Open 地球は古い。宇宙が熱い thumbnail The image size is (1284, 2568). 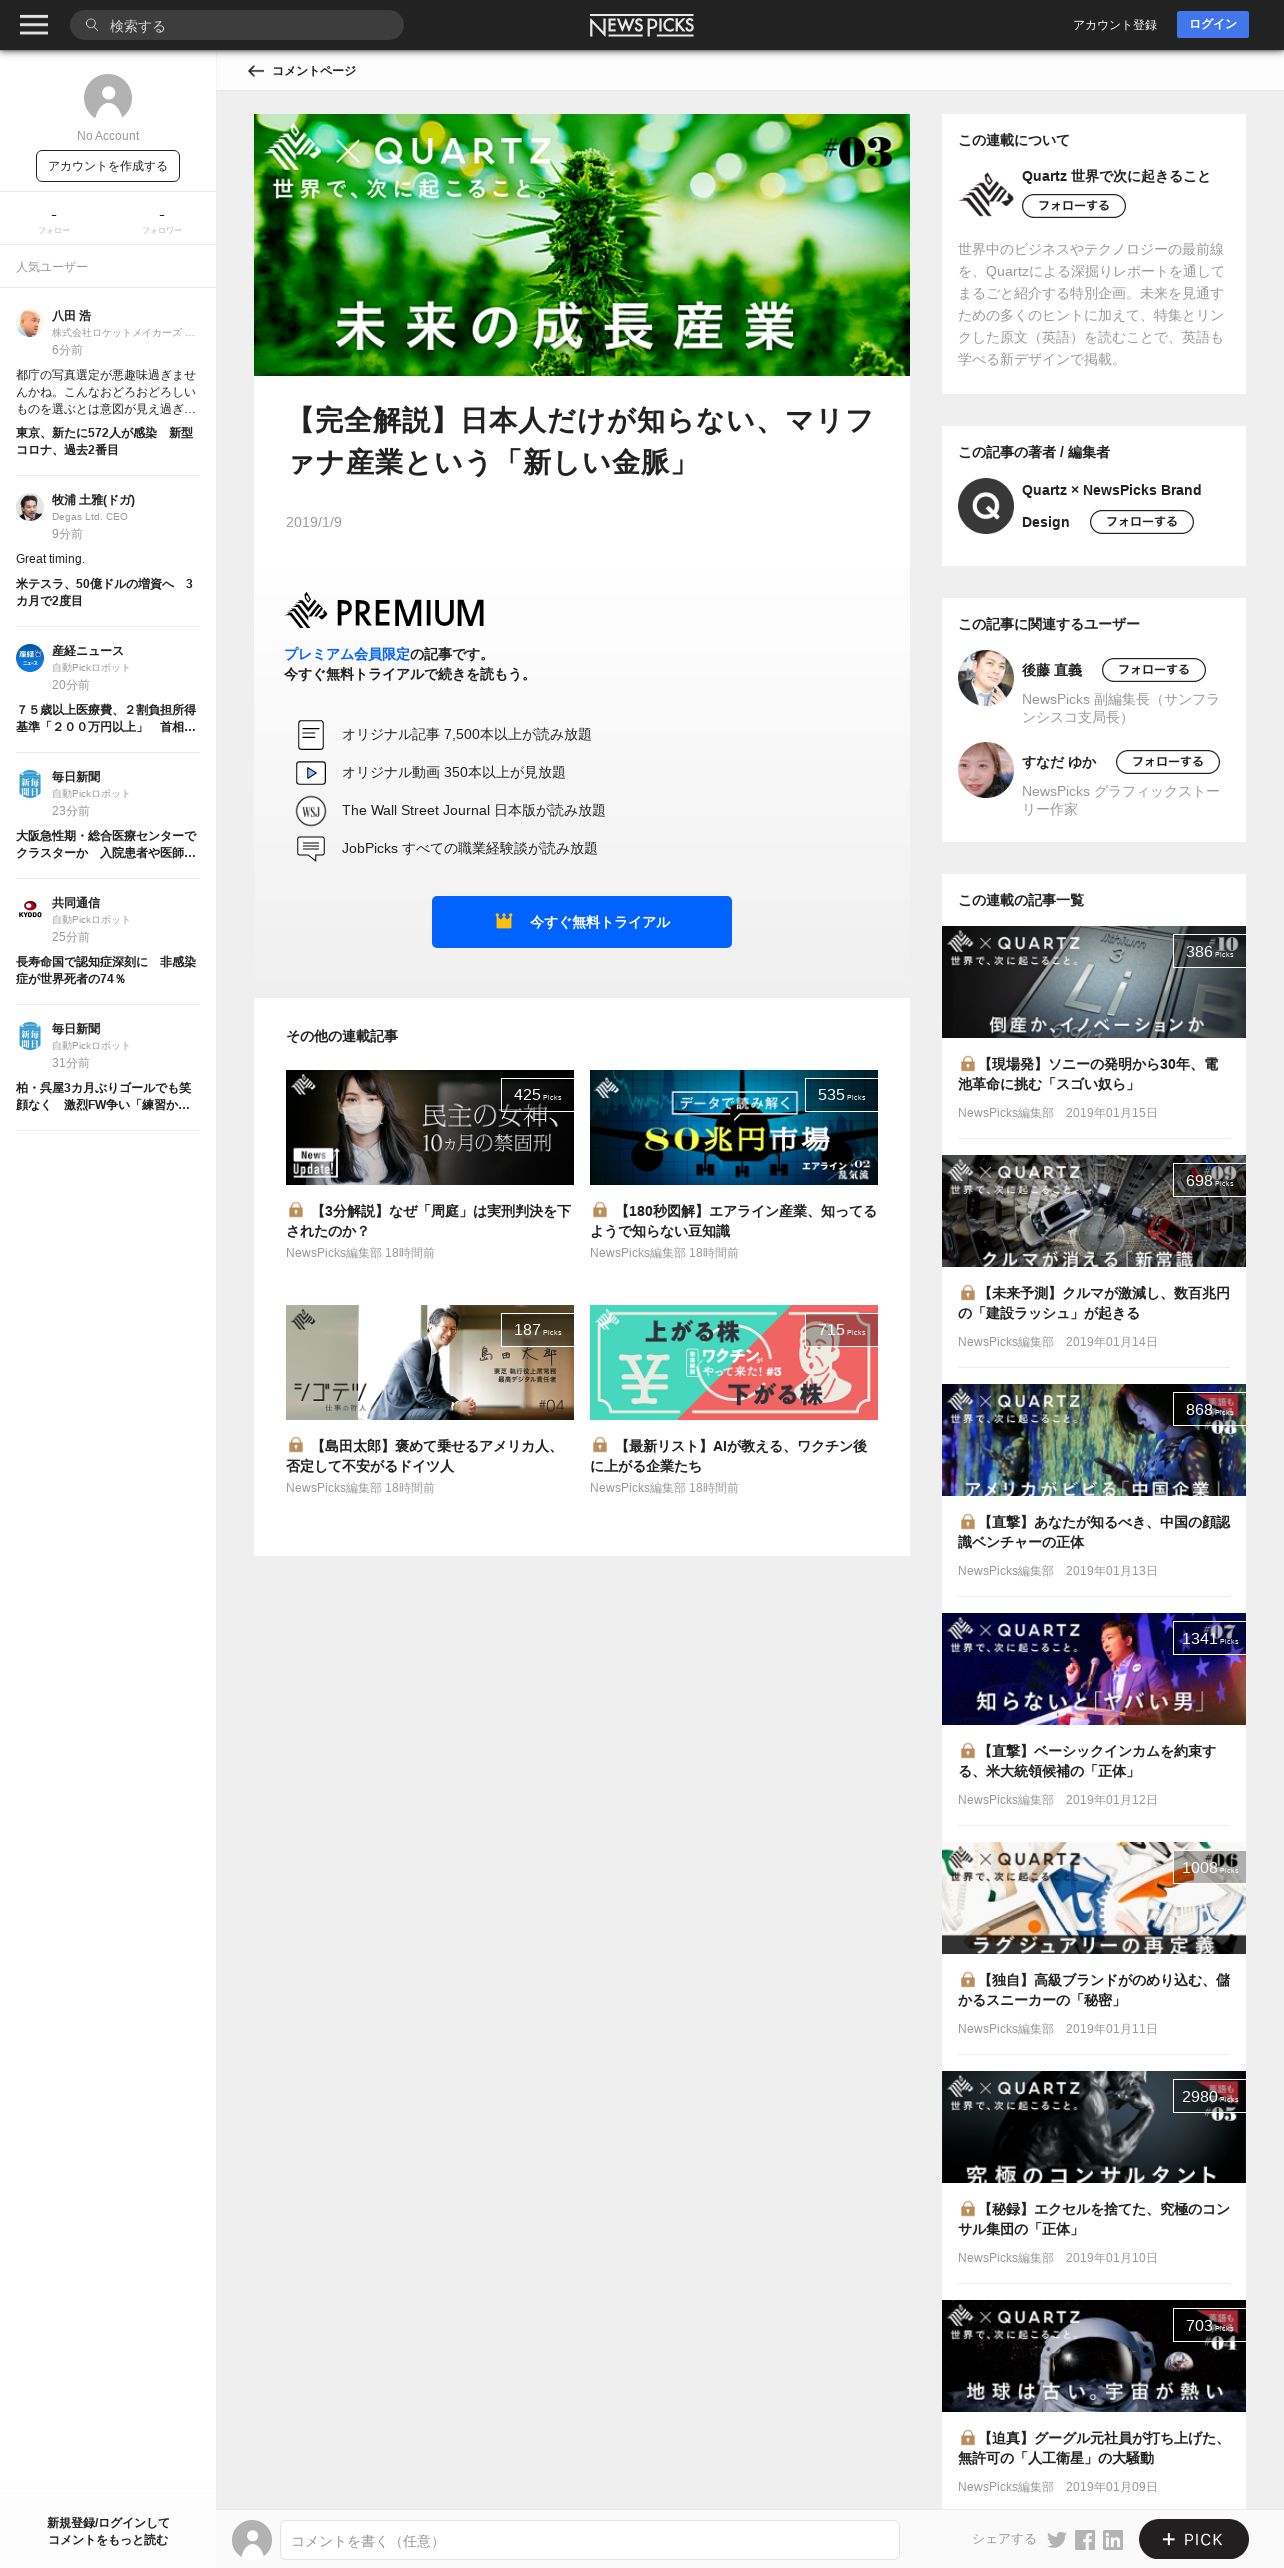tap(1094, 2356)
